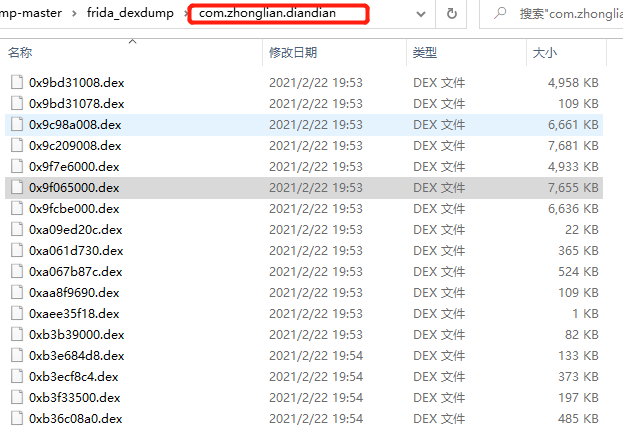Click the file icon of 0x9c98a008.dex
Screen dimensions: 623x433
coord(17,124)
